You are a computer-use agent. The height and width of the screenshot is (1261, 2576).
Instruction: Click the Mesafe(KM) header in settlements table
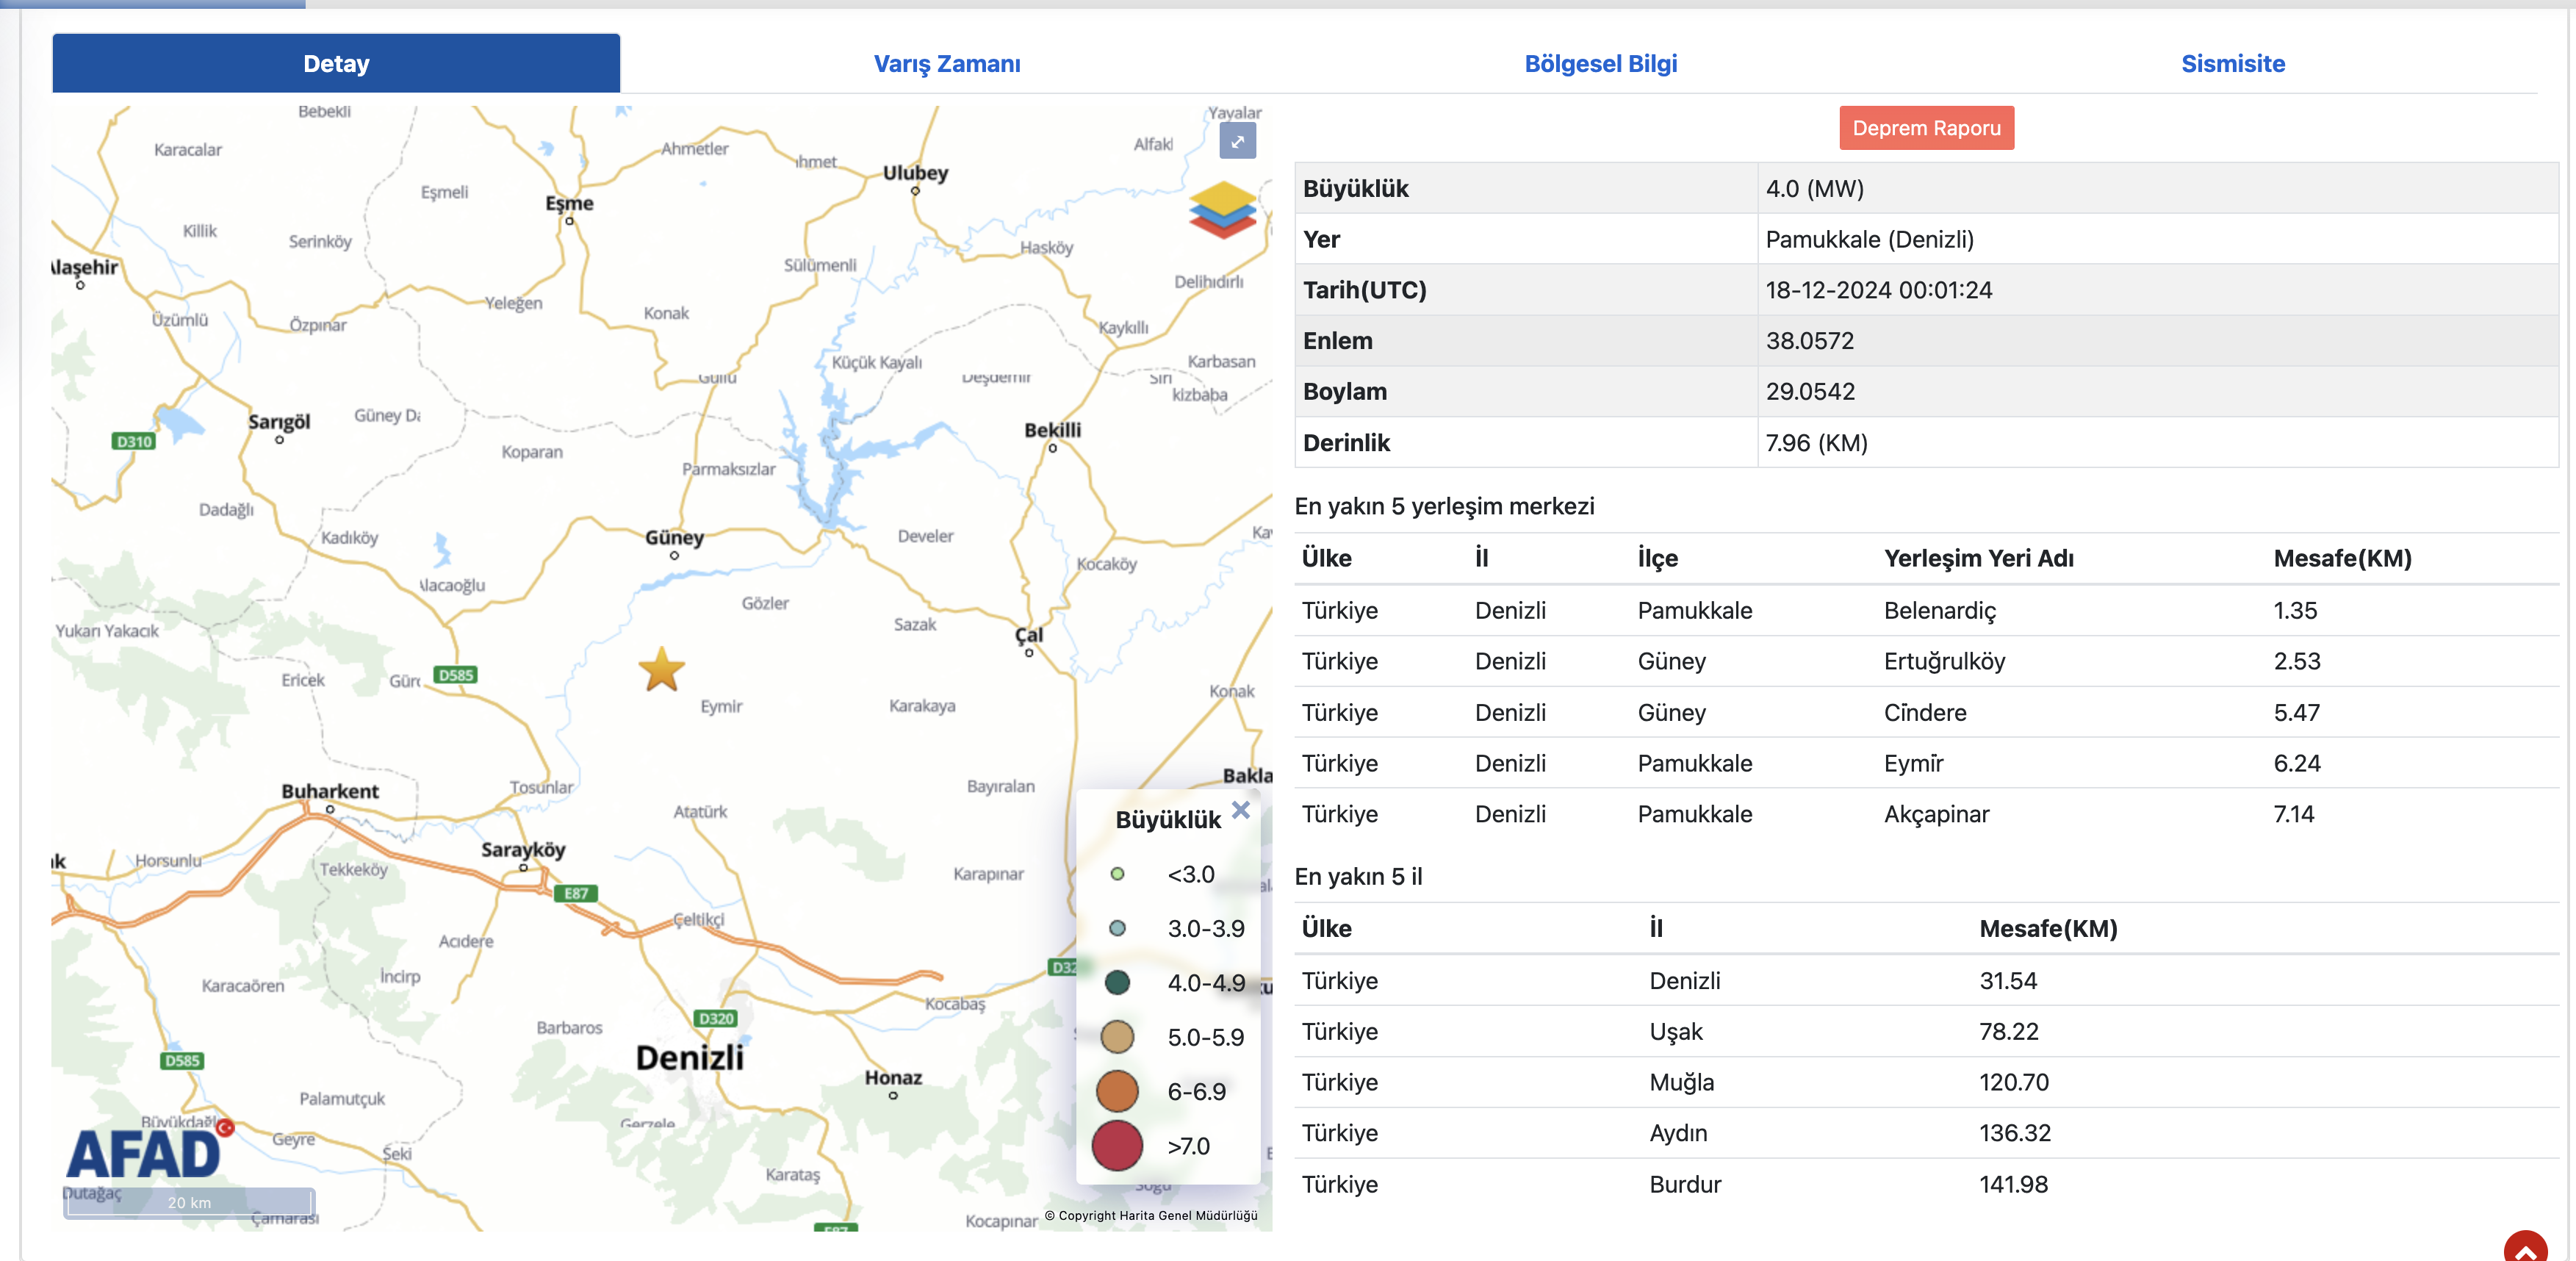pos(2342,559)
